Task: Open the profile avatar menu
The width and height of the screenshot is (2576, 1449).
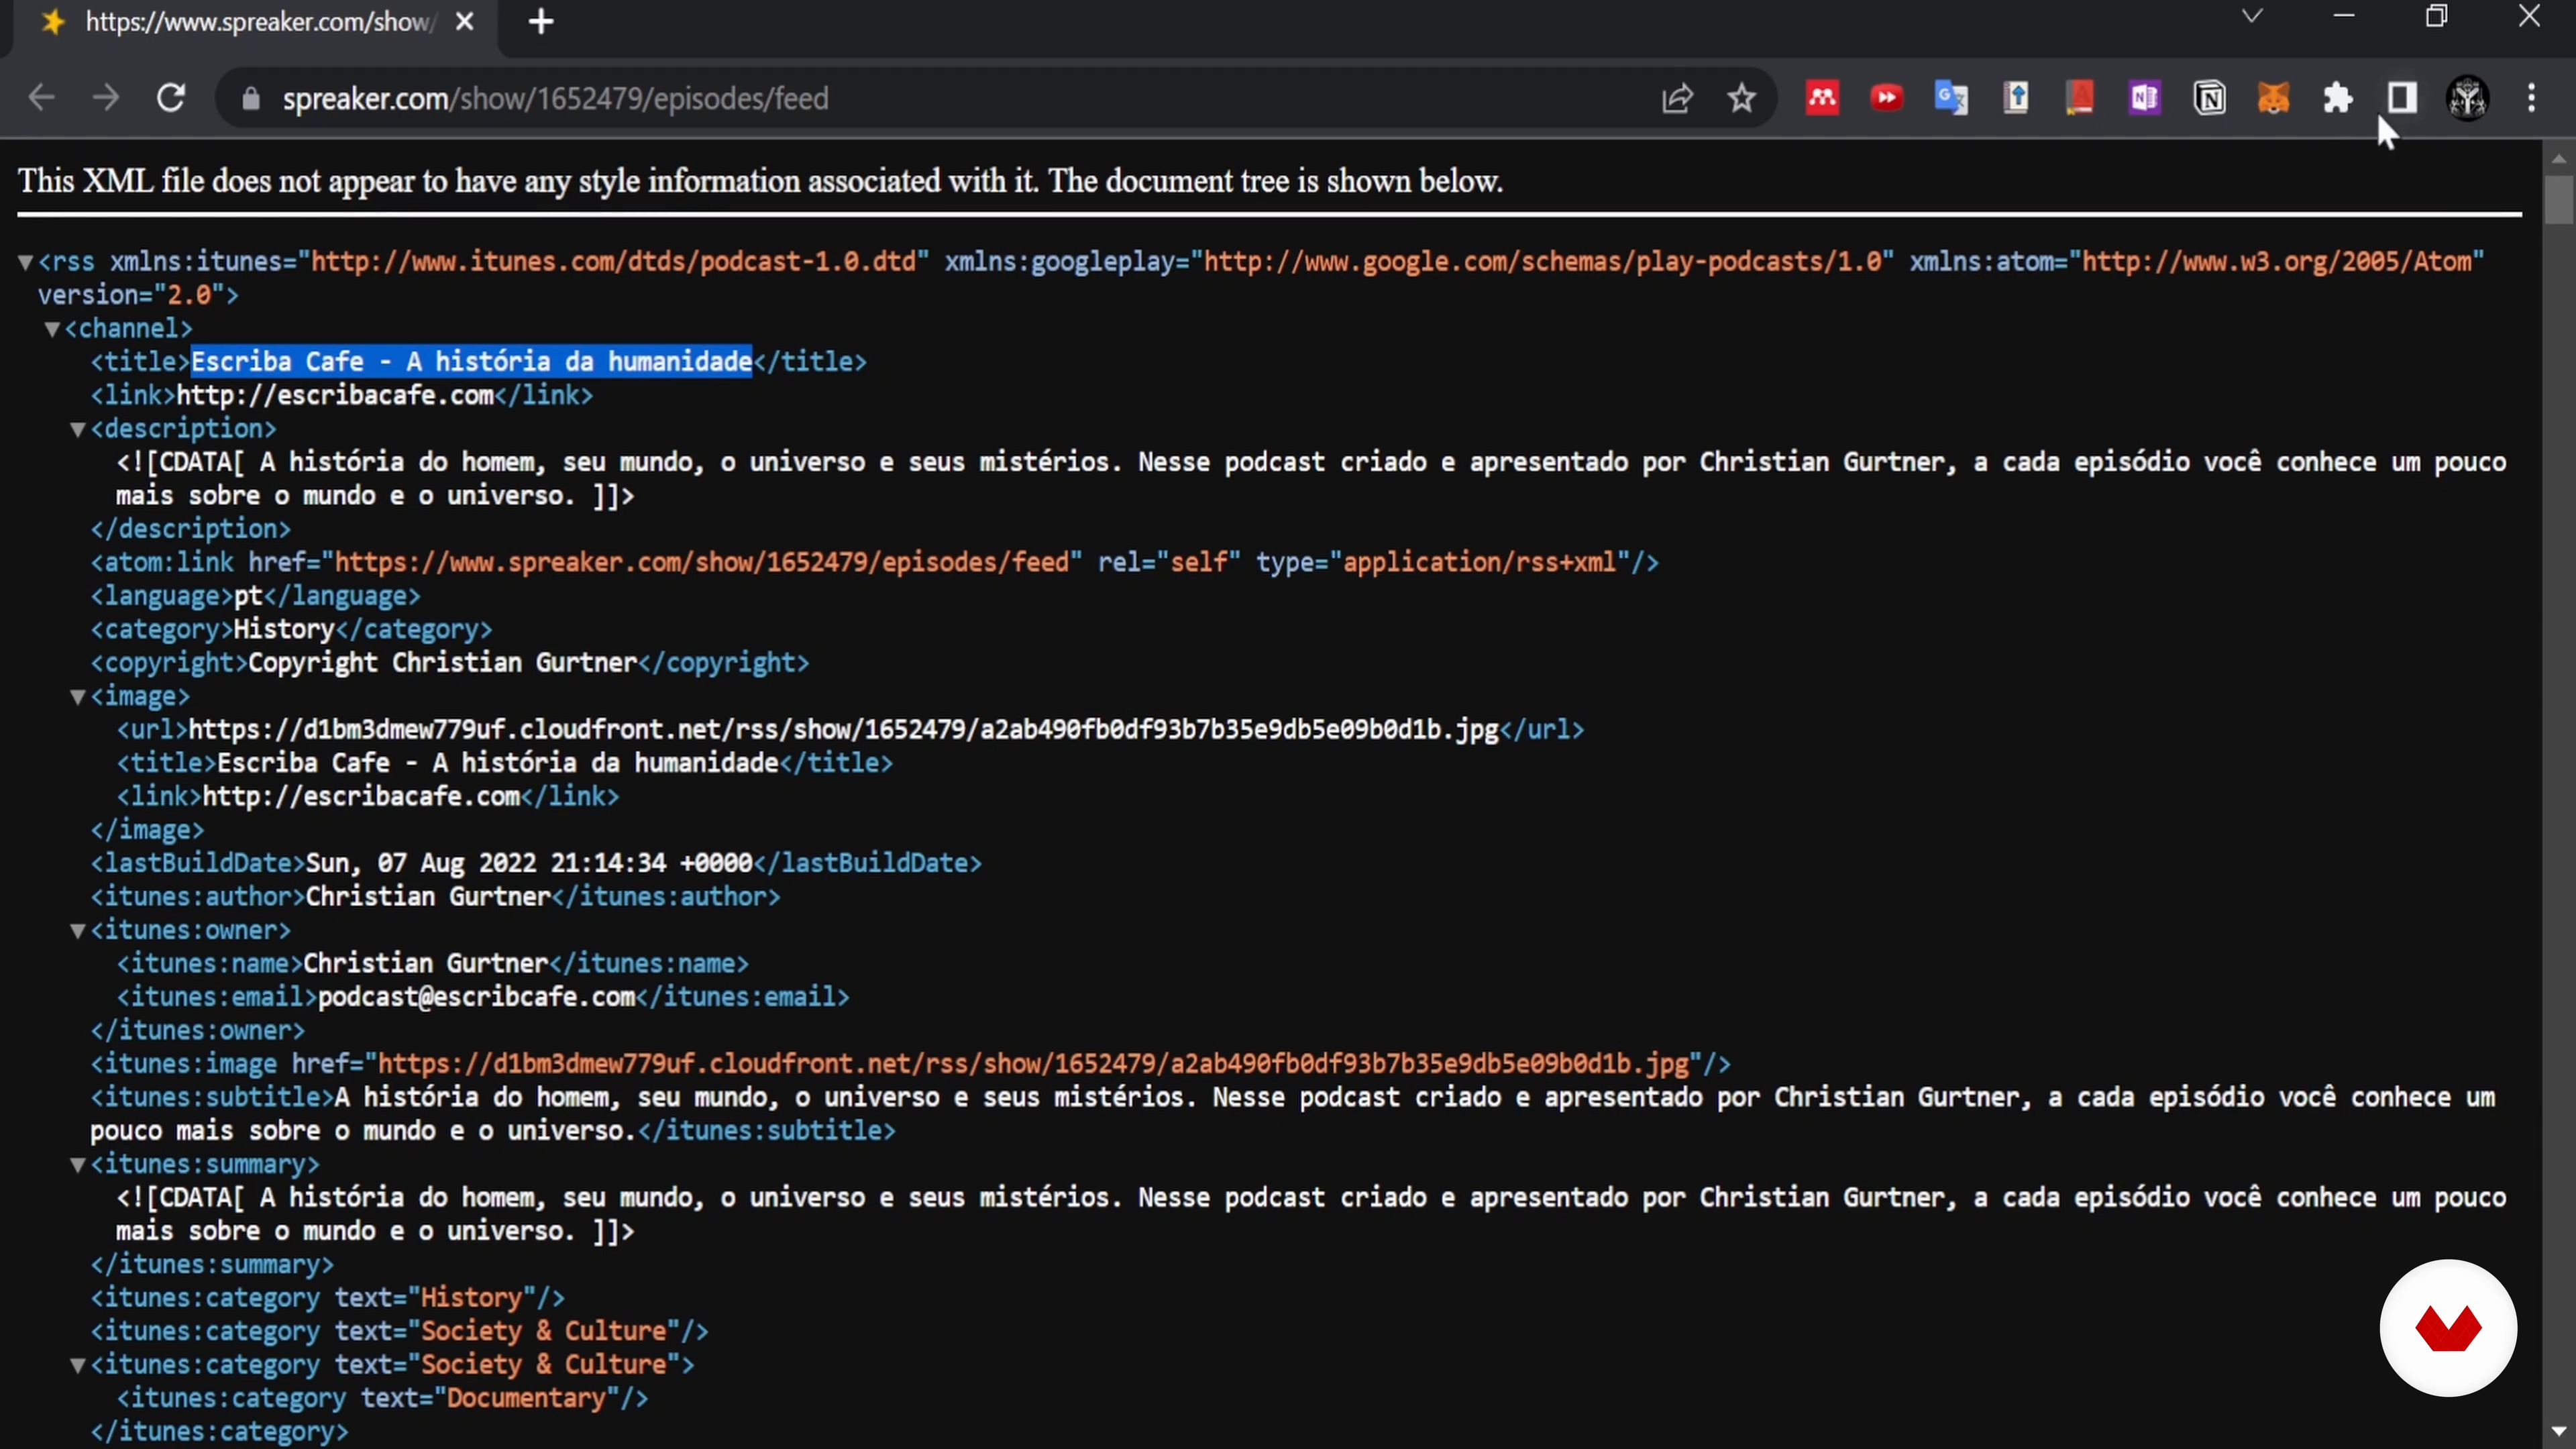Action: point(2467,98)
